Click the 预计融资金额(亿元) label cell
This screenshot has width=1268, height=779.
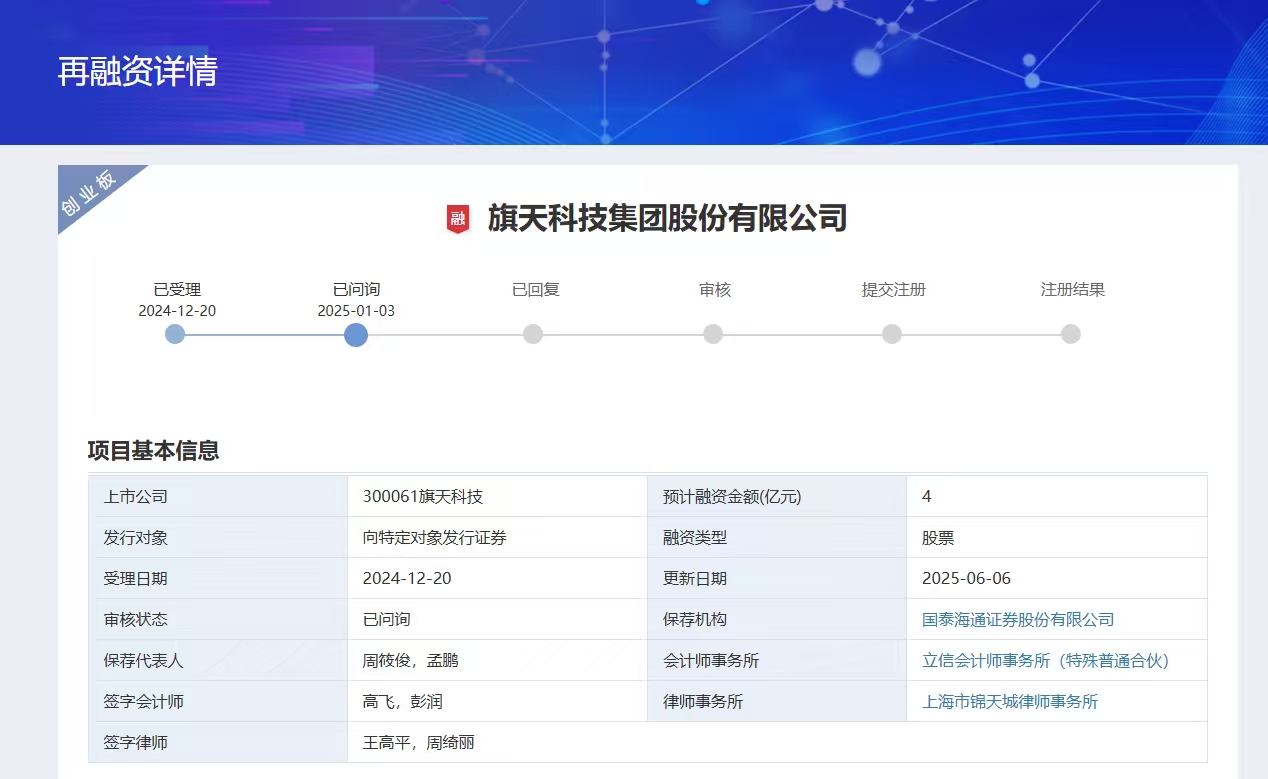pos(777,496)
